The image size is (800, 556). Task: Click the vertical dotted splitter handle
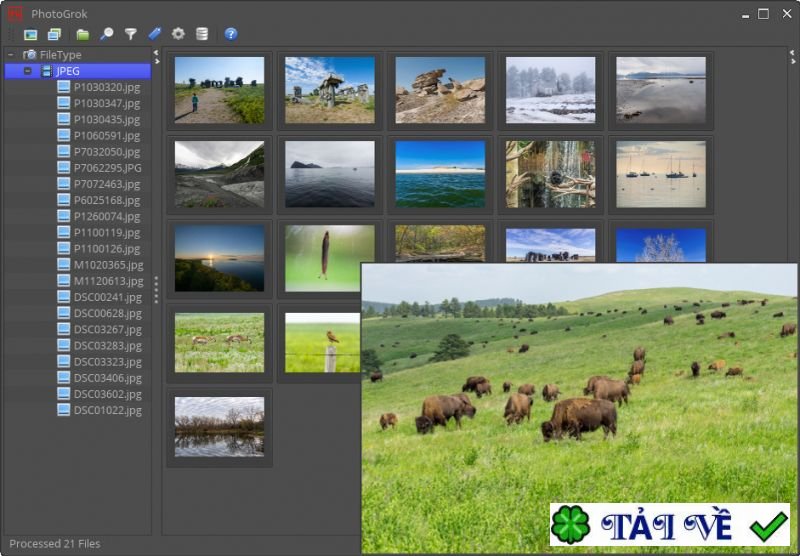(156, 290)
